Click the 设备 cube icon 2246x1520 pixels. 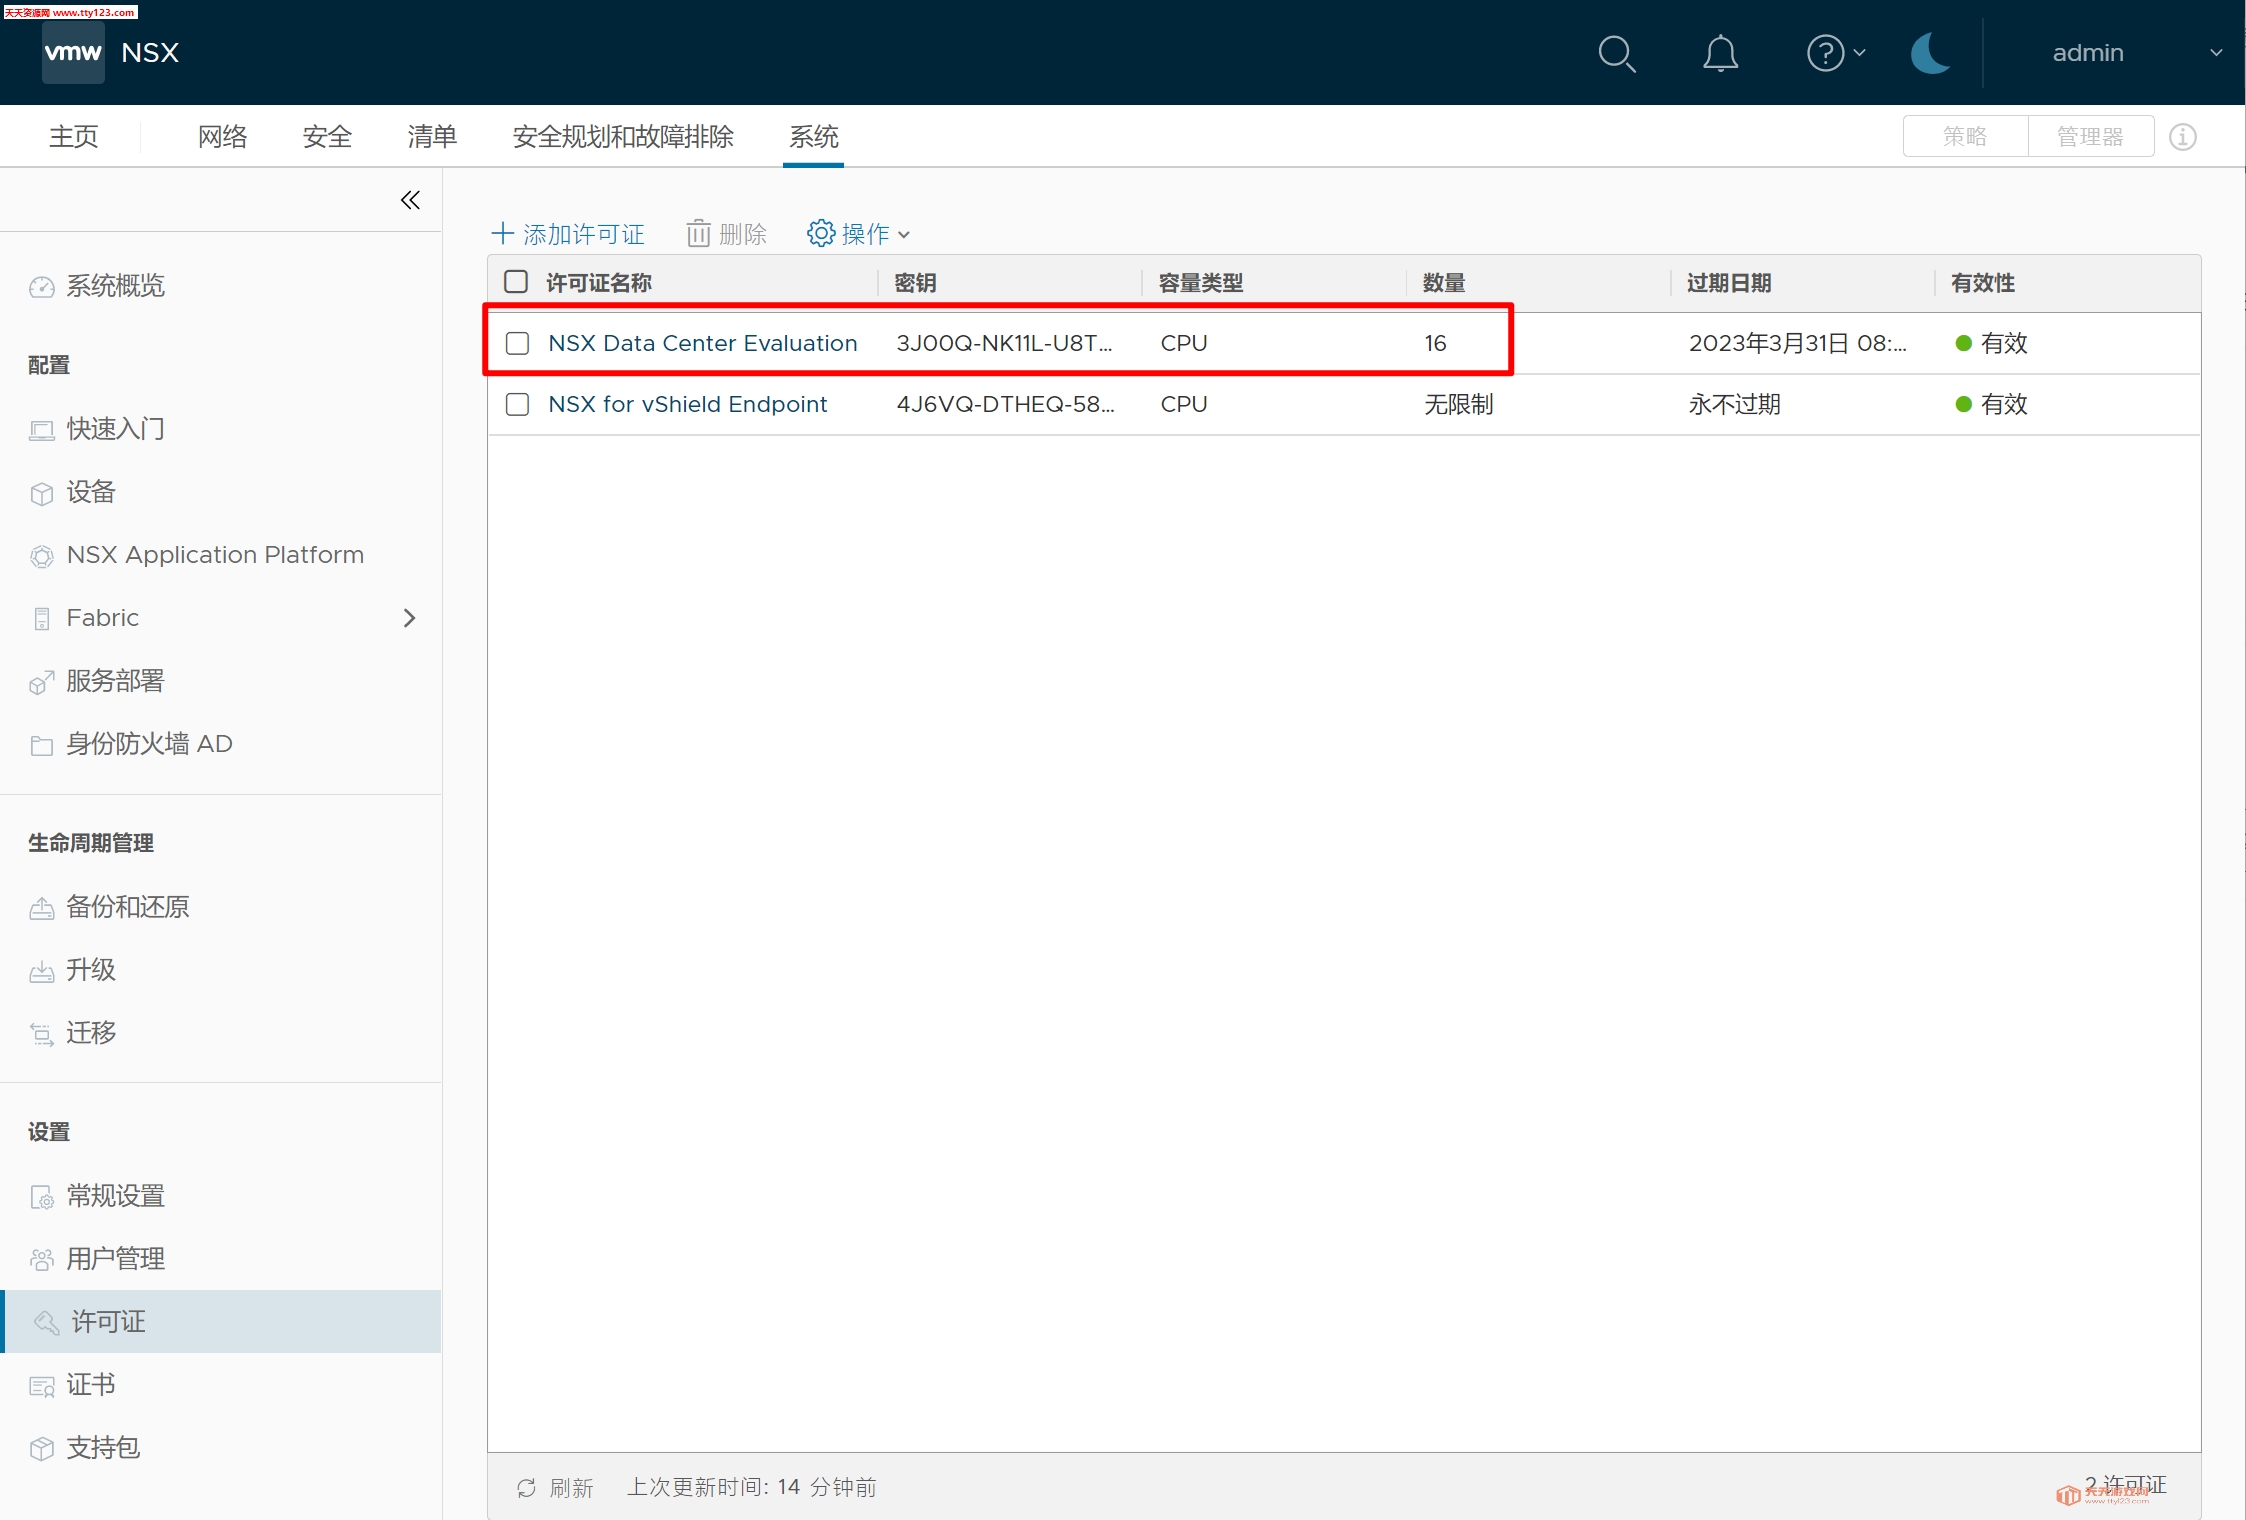click(x=42, y=494)
